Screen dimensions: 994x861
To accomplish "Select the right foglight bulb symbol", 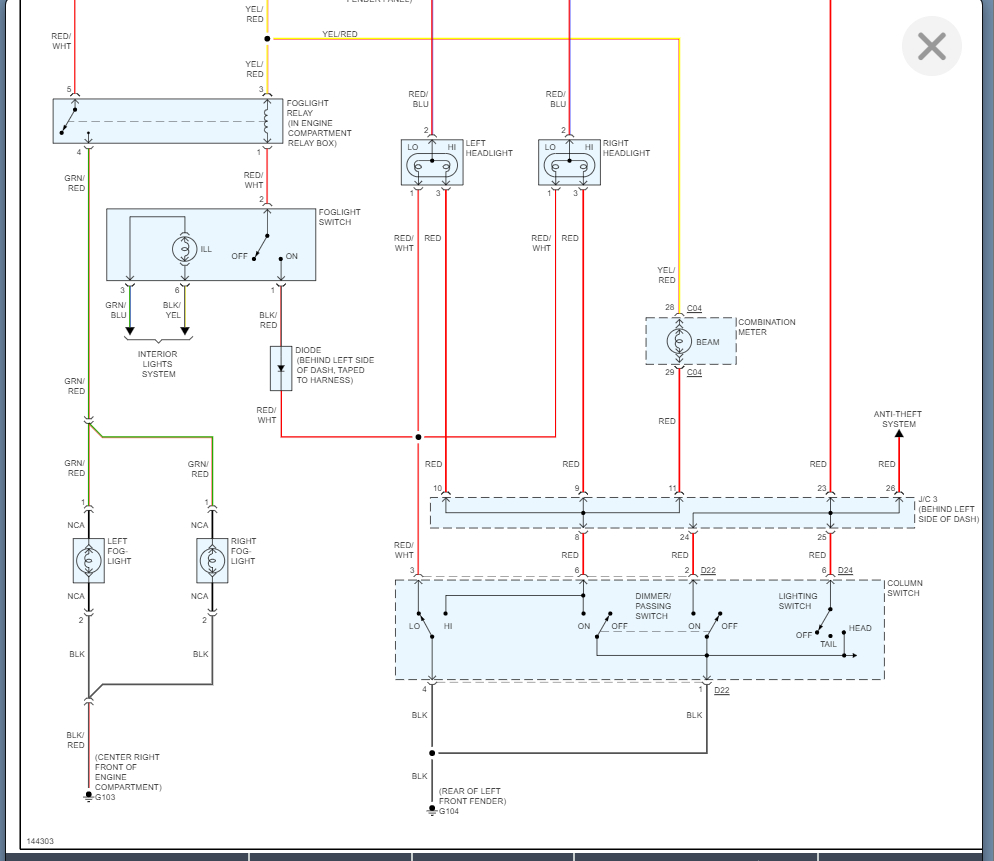I will coord(212,560).
